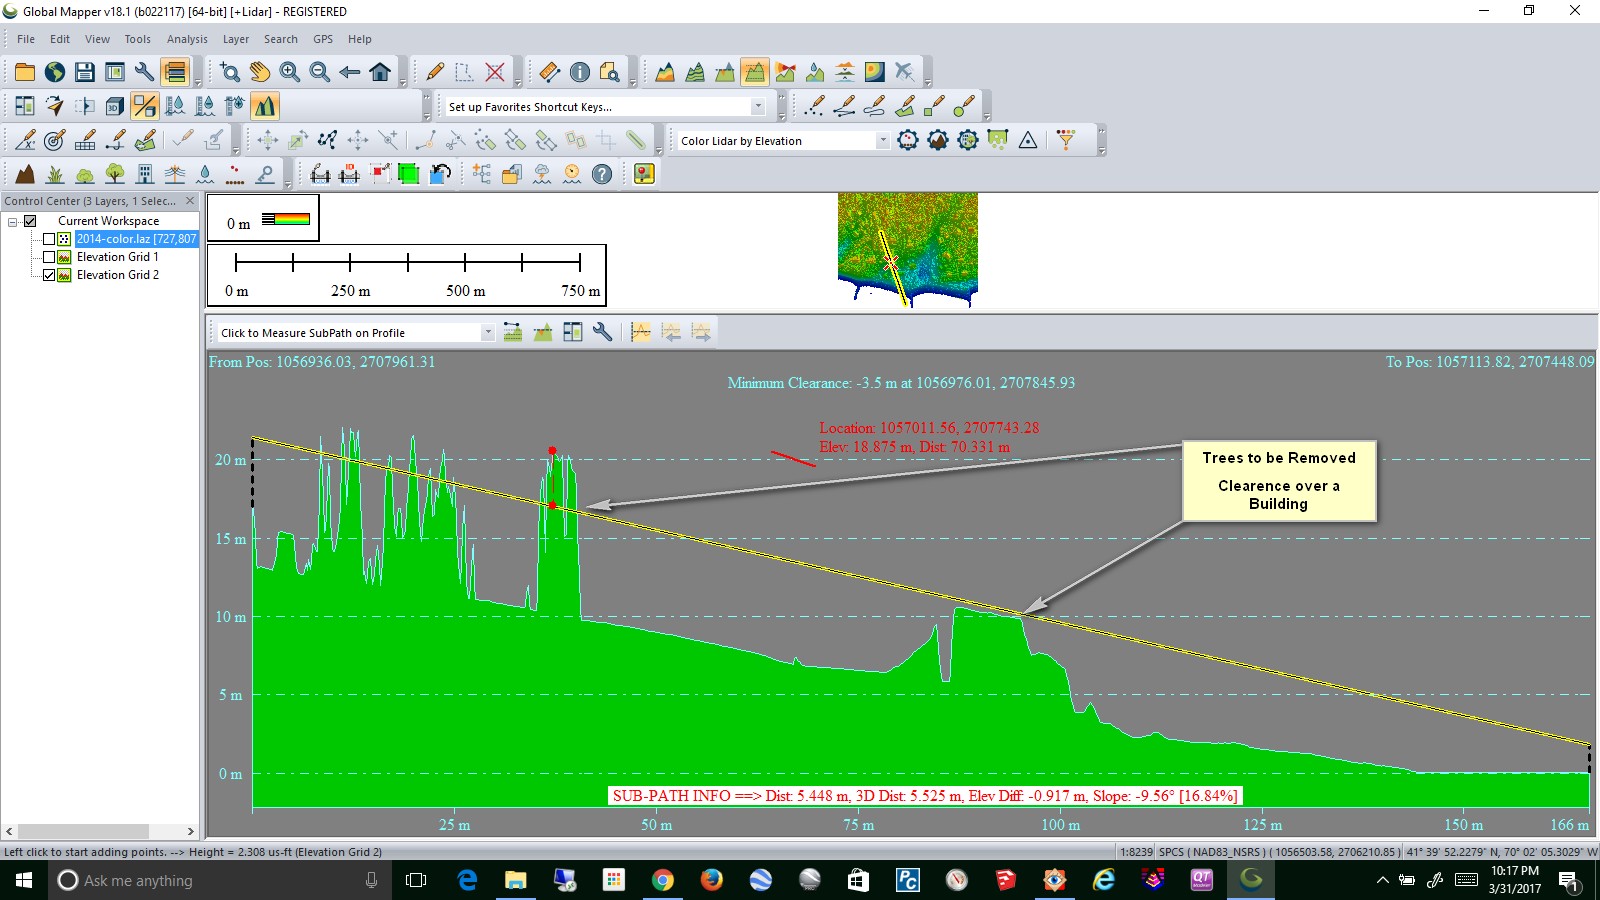Open the Measure SubPath on Profile dropdown
Screen dimensions: 1600x900
click(x=487, y=333)
